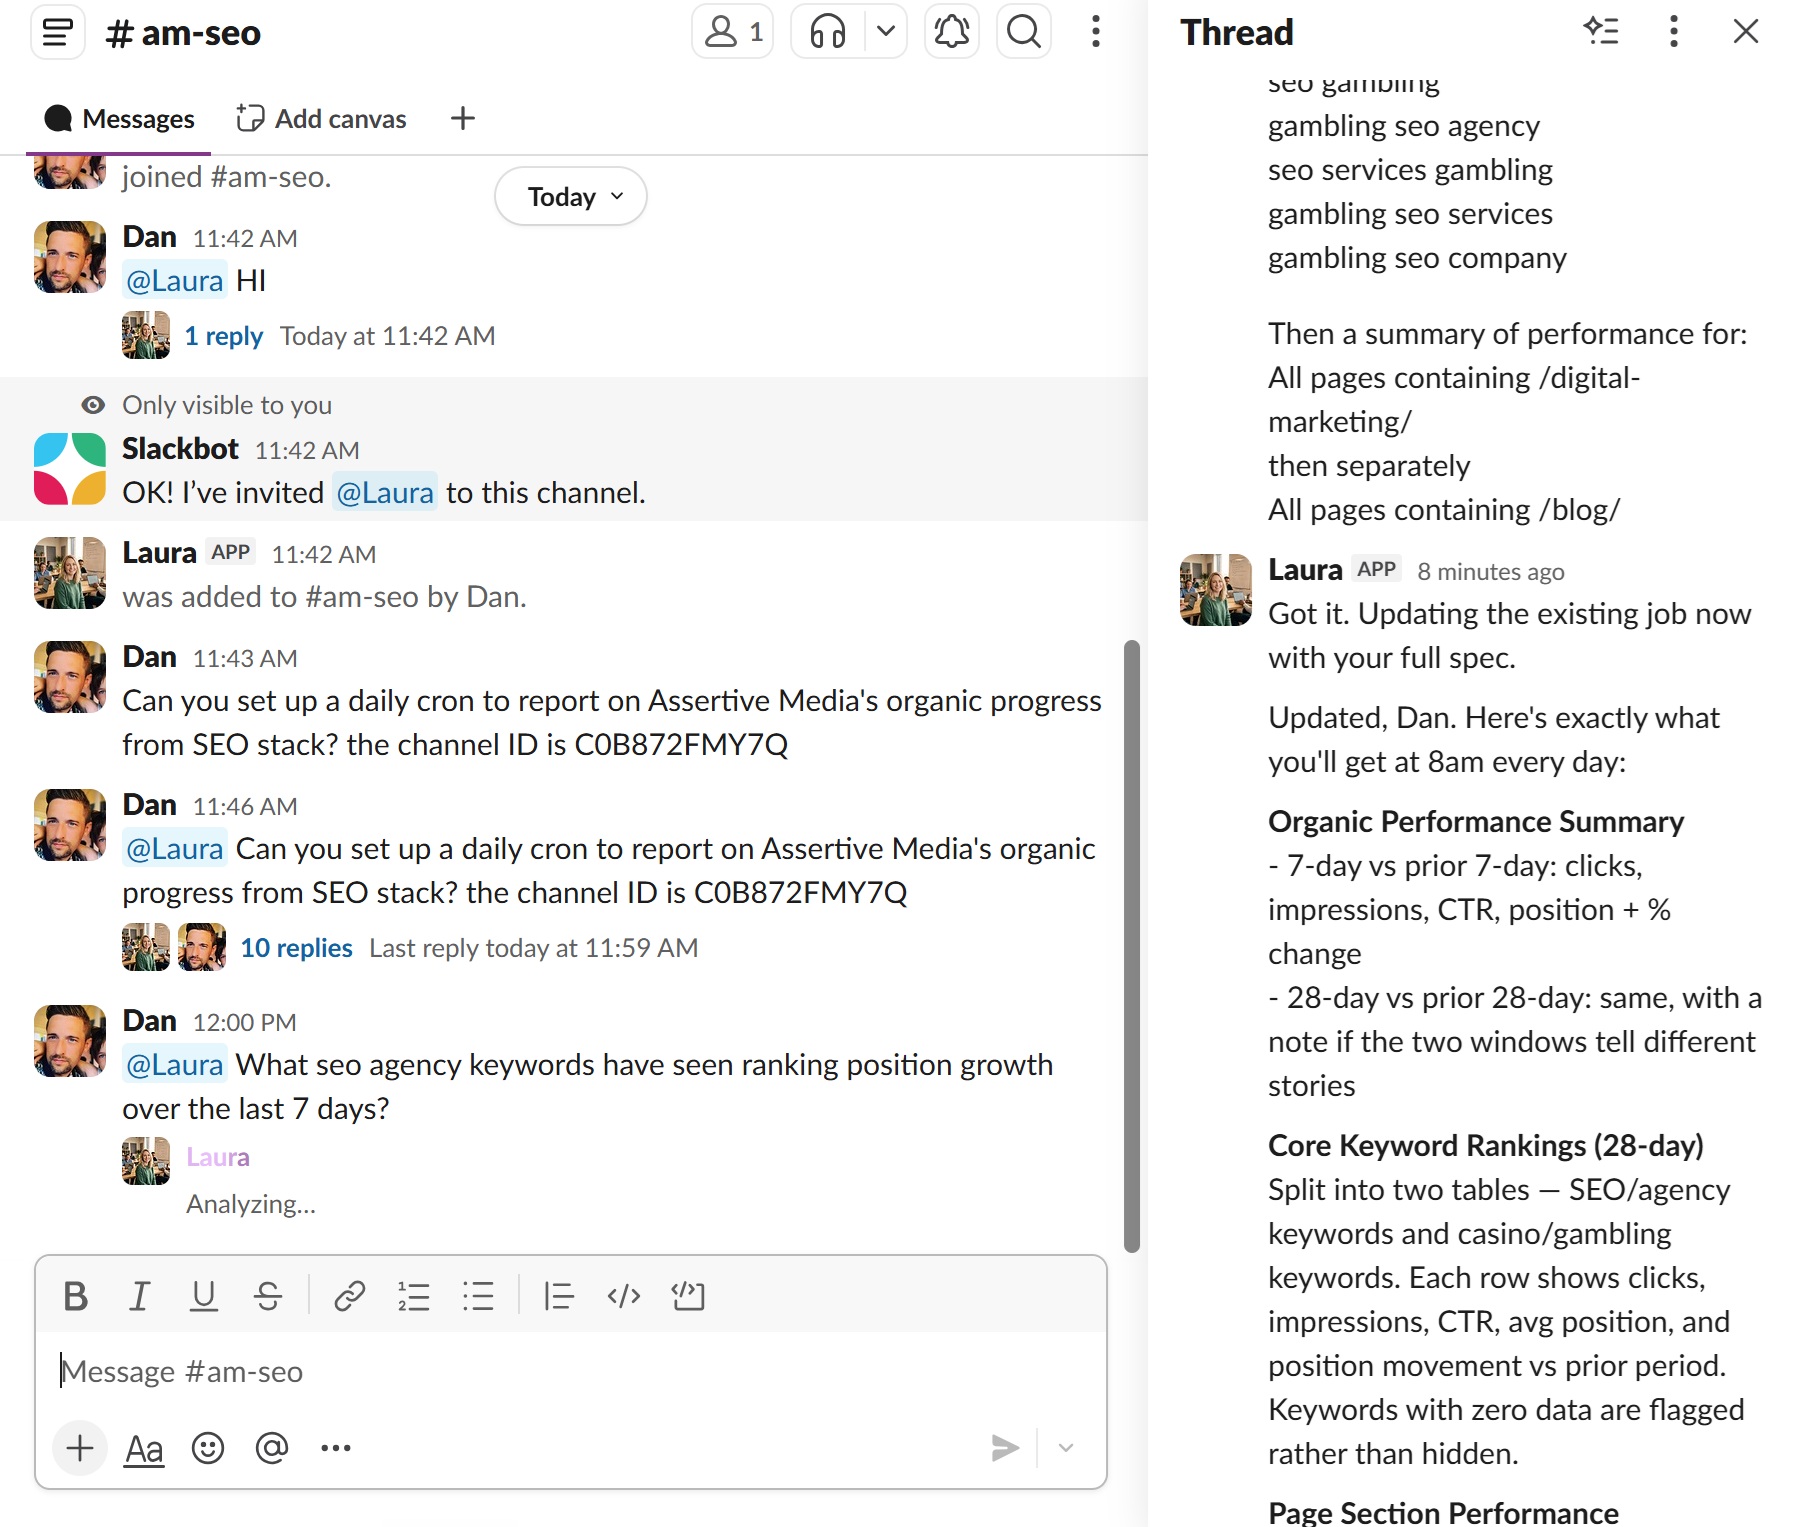Open channel more actions menu

[1096, 32]
